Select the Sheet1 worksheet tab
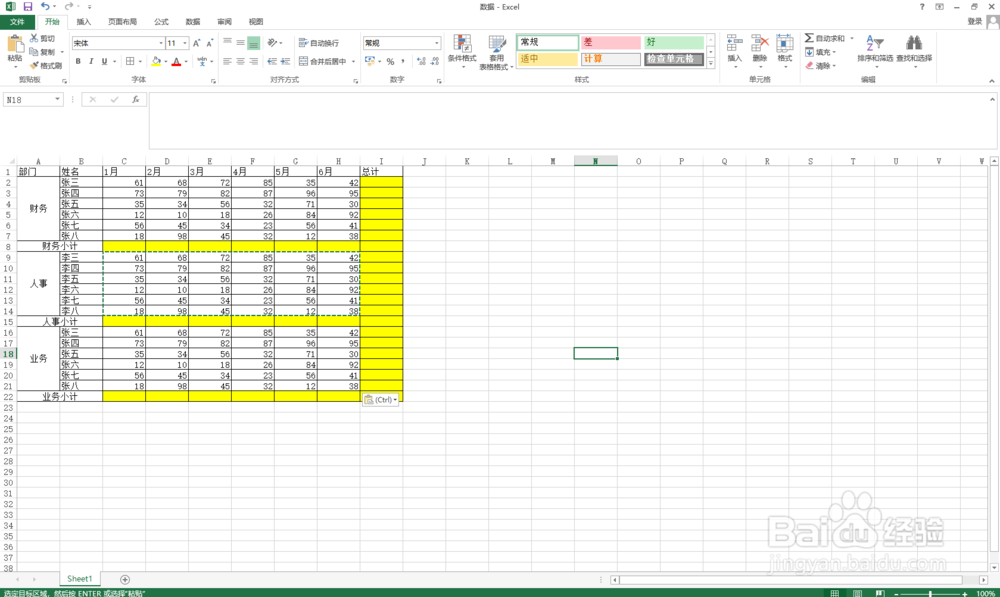The image size is (1000, 597). click(x=80, y=579)
